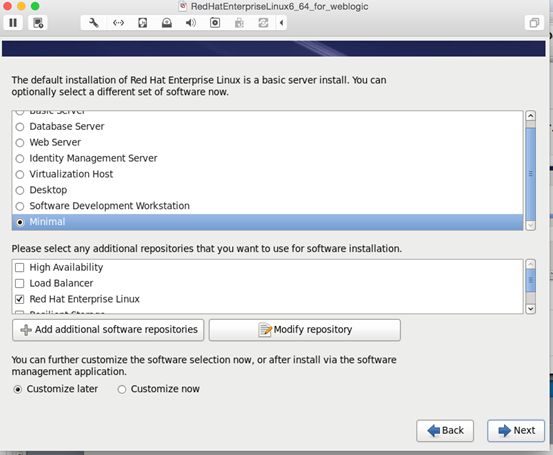This screenshot has height=455, width=553.
Task: Click the hard disk toolbar icon
Action: (142, 23)
